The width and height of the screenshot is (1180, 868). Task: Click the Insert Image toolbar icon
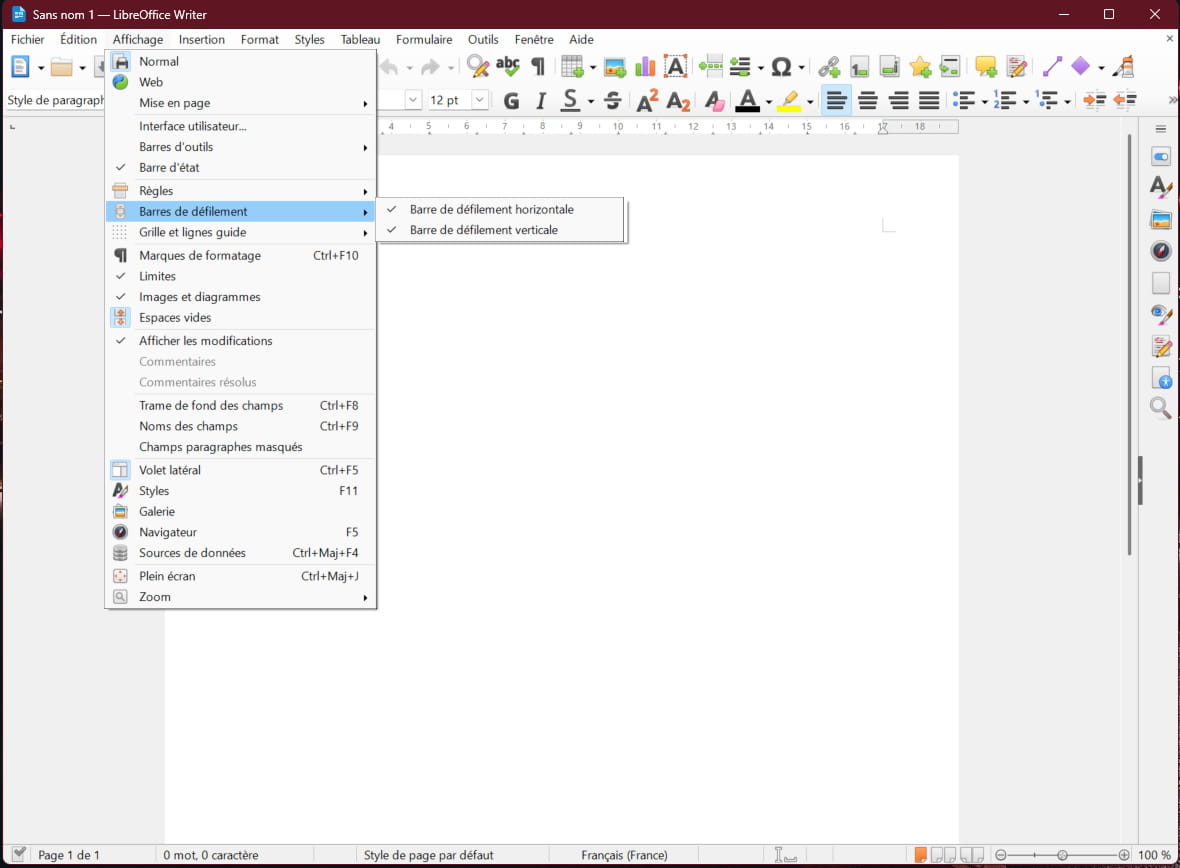tap(615, 67)
